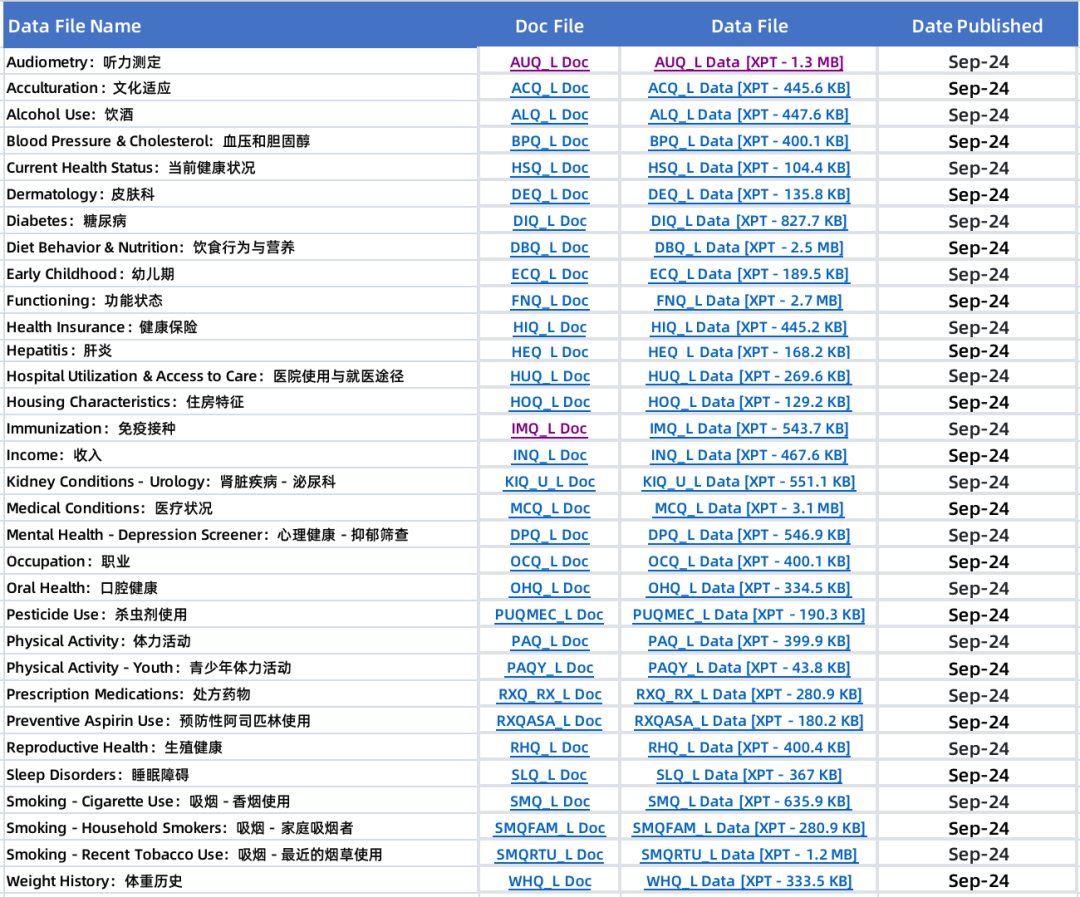Open PUQMEC_L Doc for Pesticide Use
1080x897 pixels.
[x=549, y=615]
